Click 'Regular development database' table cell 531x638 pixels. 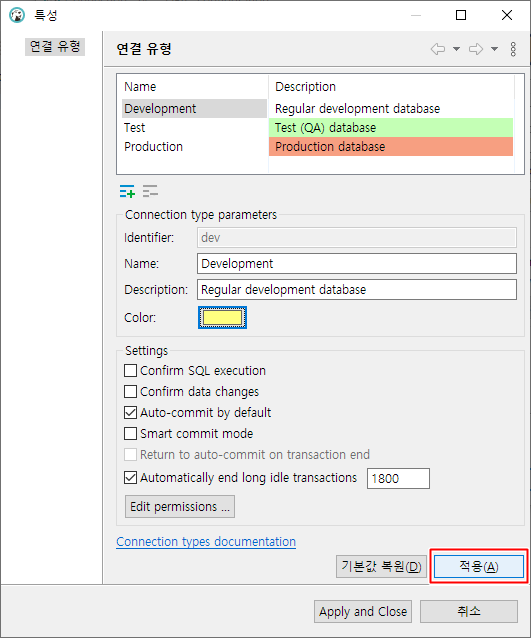point(391,109)
